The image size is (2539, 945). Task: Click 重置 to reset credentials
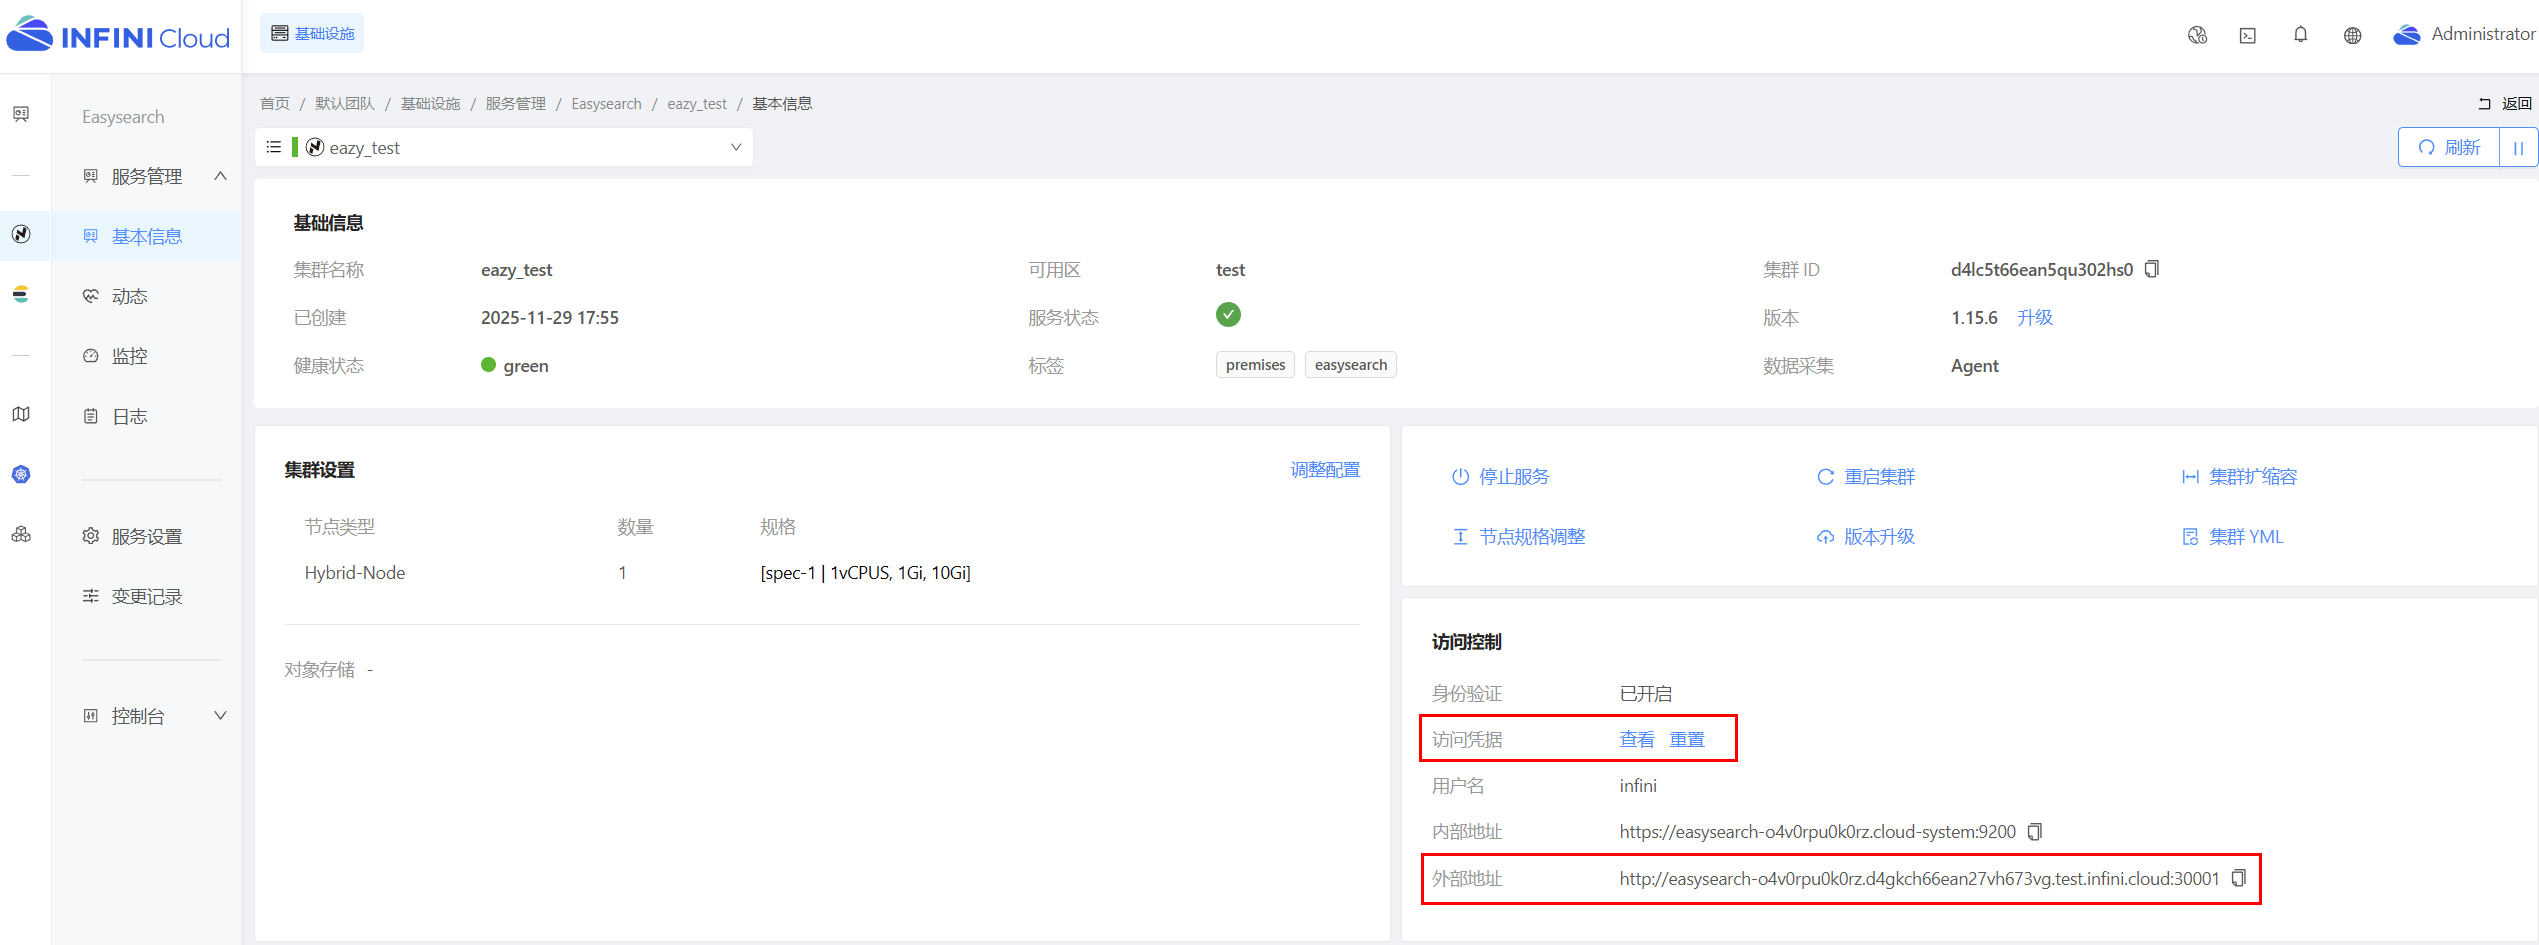click(x=1687, y=739)
